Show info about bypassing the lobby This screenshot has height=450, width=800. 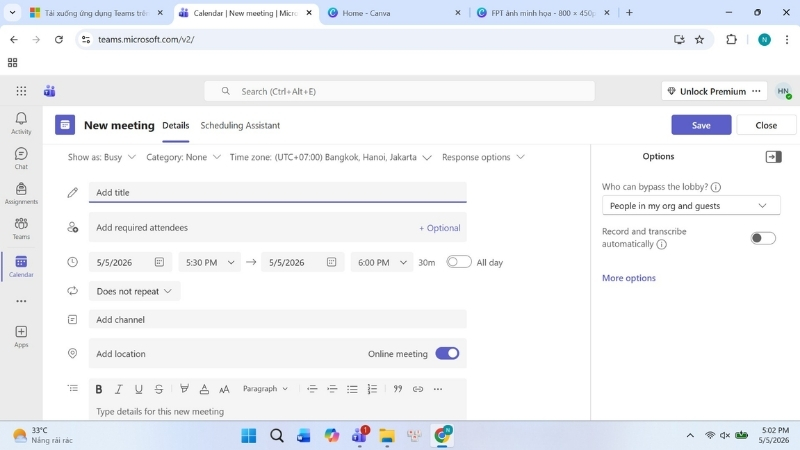[716, 187]
